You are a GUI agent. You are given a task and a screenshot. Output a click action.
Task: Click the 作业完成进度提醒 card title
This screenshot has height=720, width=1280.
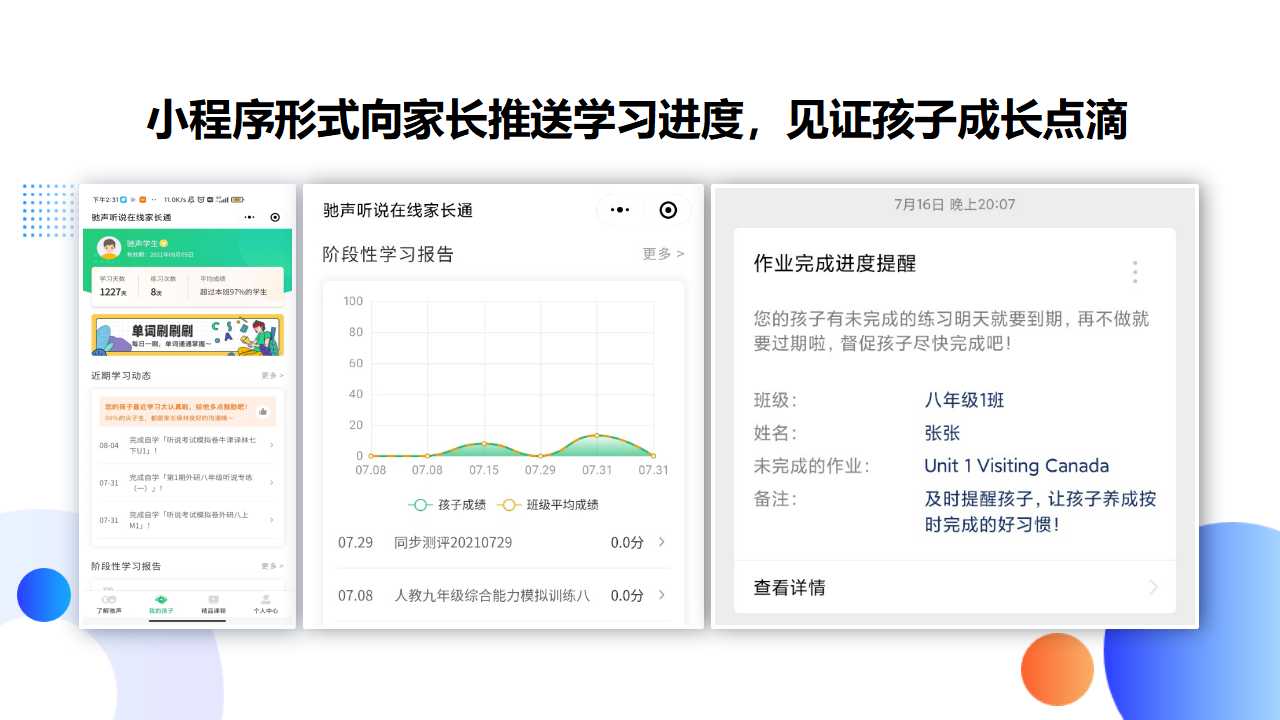[835, 264]
